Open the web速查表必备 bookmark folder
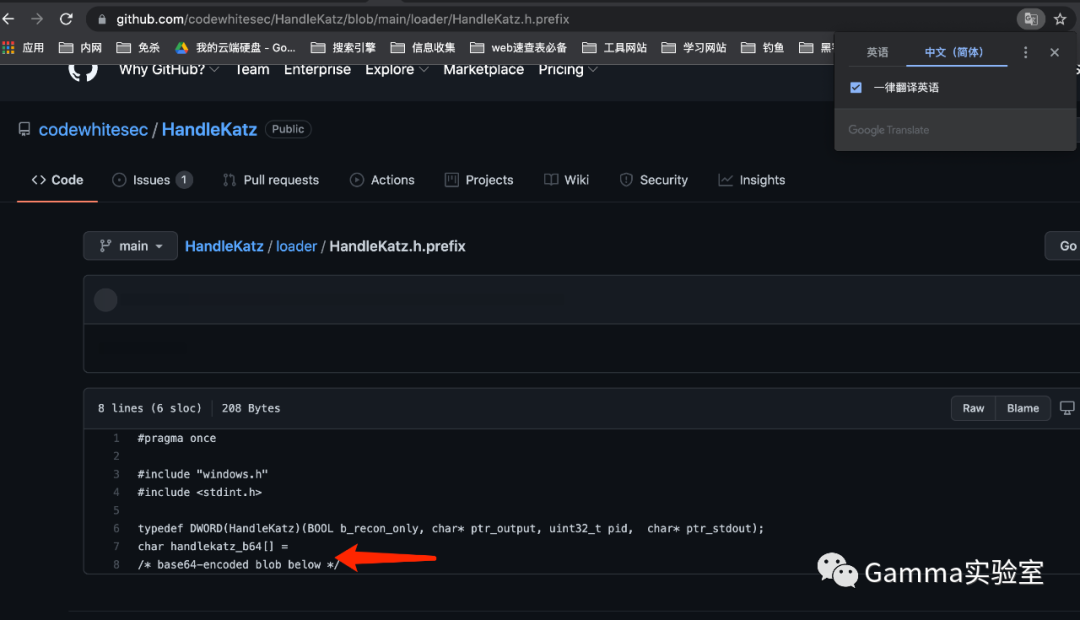 coord(519,48)
